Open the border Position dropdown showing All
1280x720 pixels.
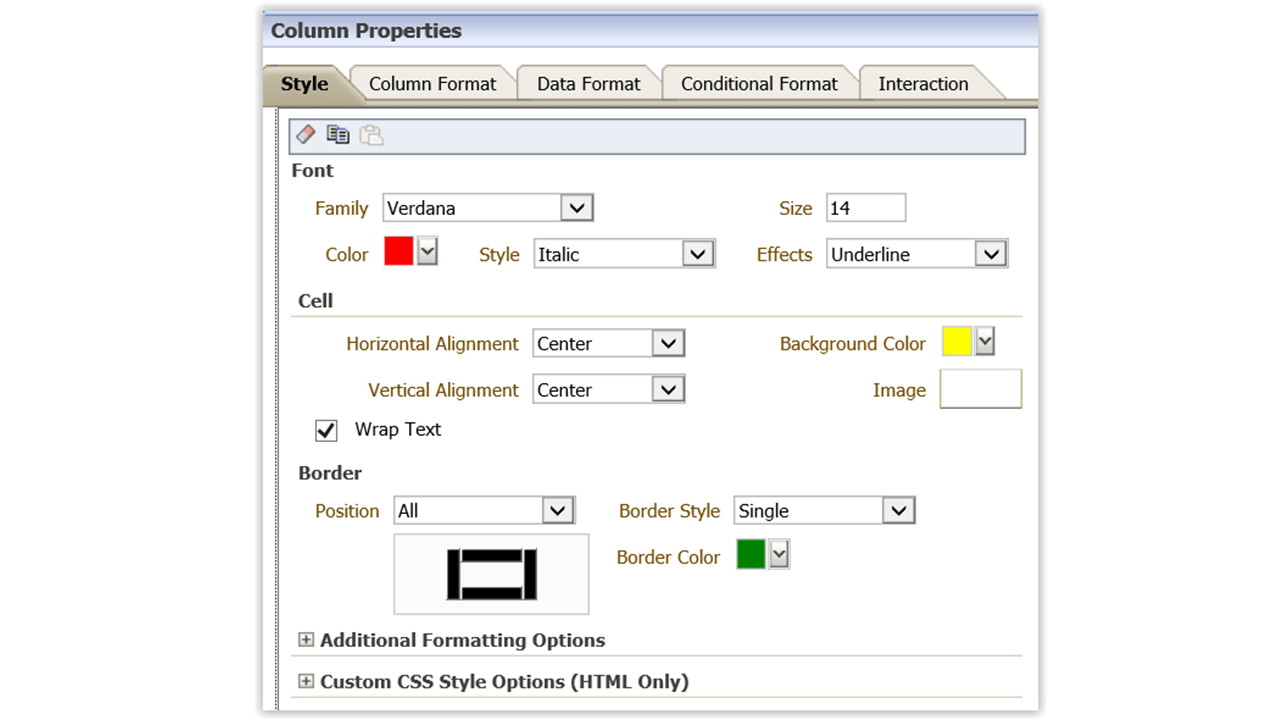(485, 510)
